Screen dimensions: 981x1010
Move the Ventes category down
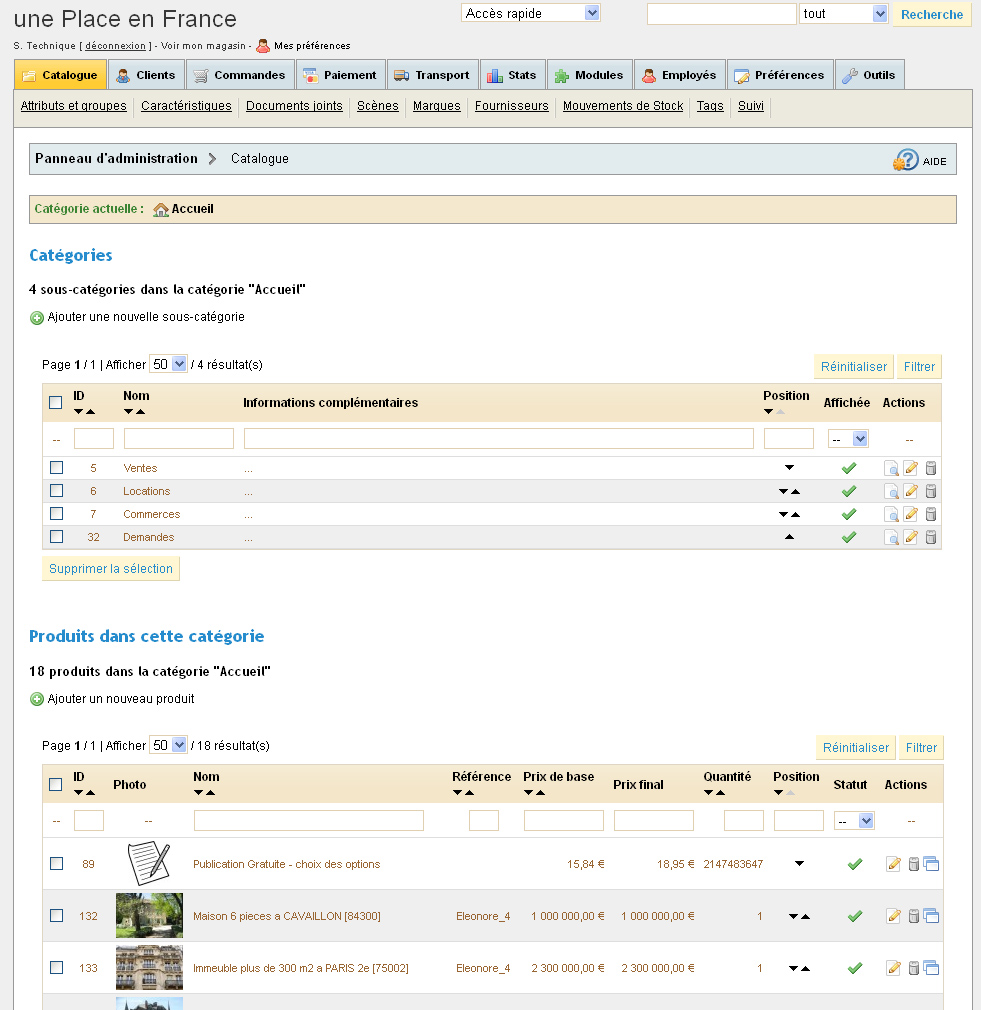tap(789, 468)
